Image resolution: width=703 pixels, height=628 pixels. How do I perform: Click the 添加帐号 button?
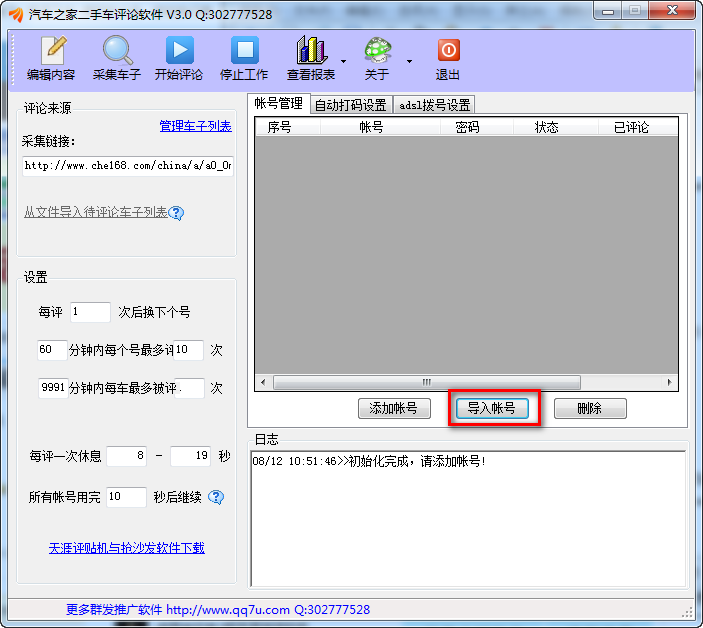[394, 408]
